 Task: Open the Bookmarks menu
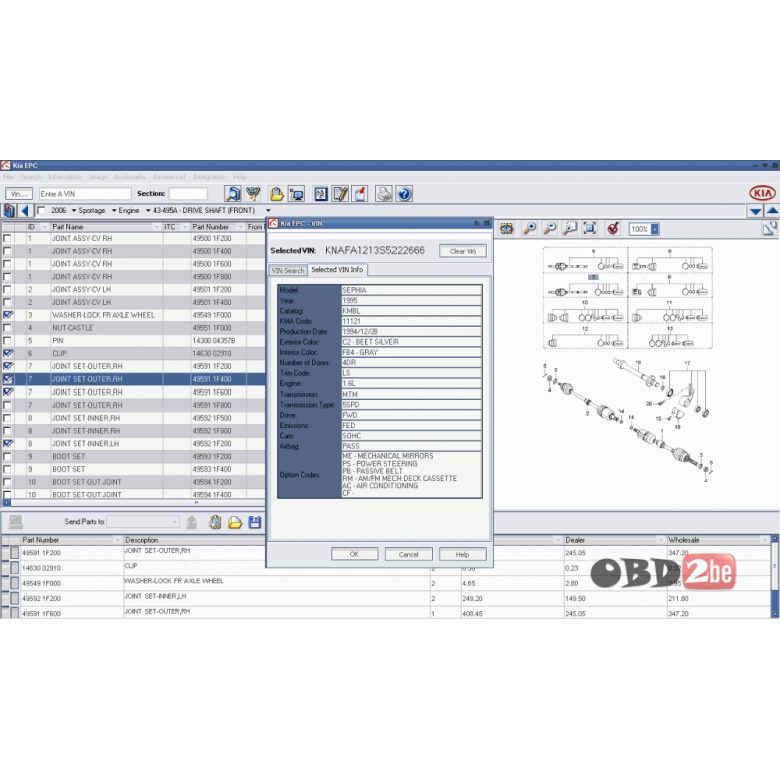pos(130,177)
